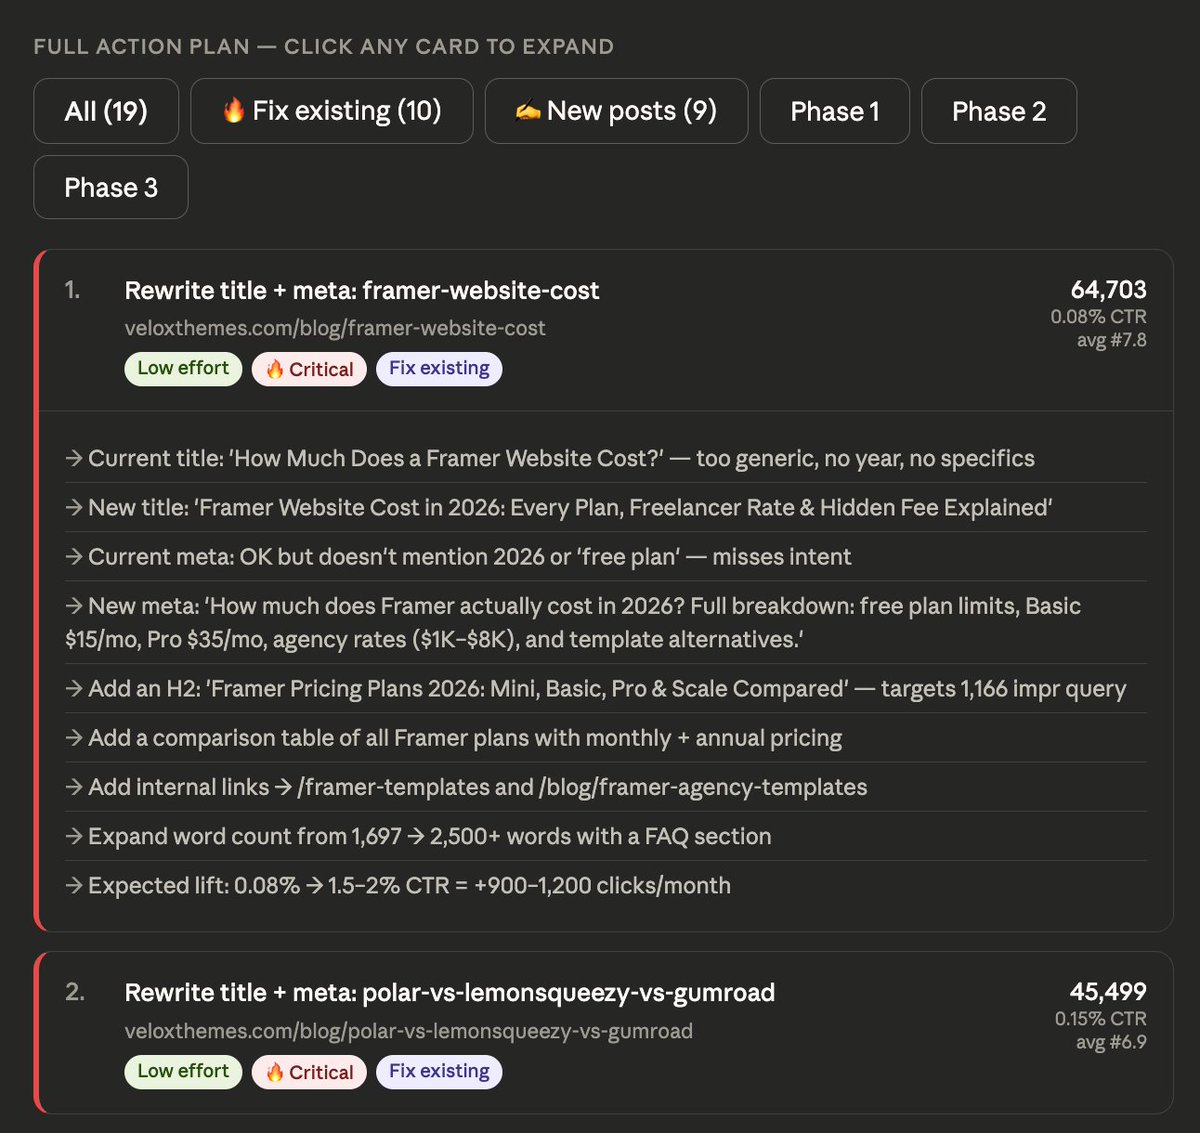This screenshot has height=1133, width=1200.
Task: Click the 0.08% CTR value
Action: pos(1098,316)
